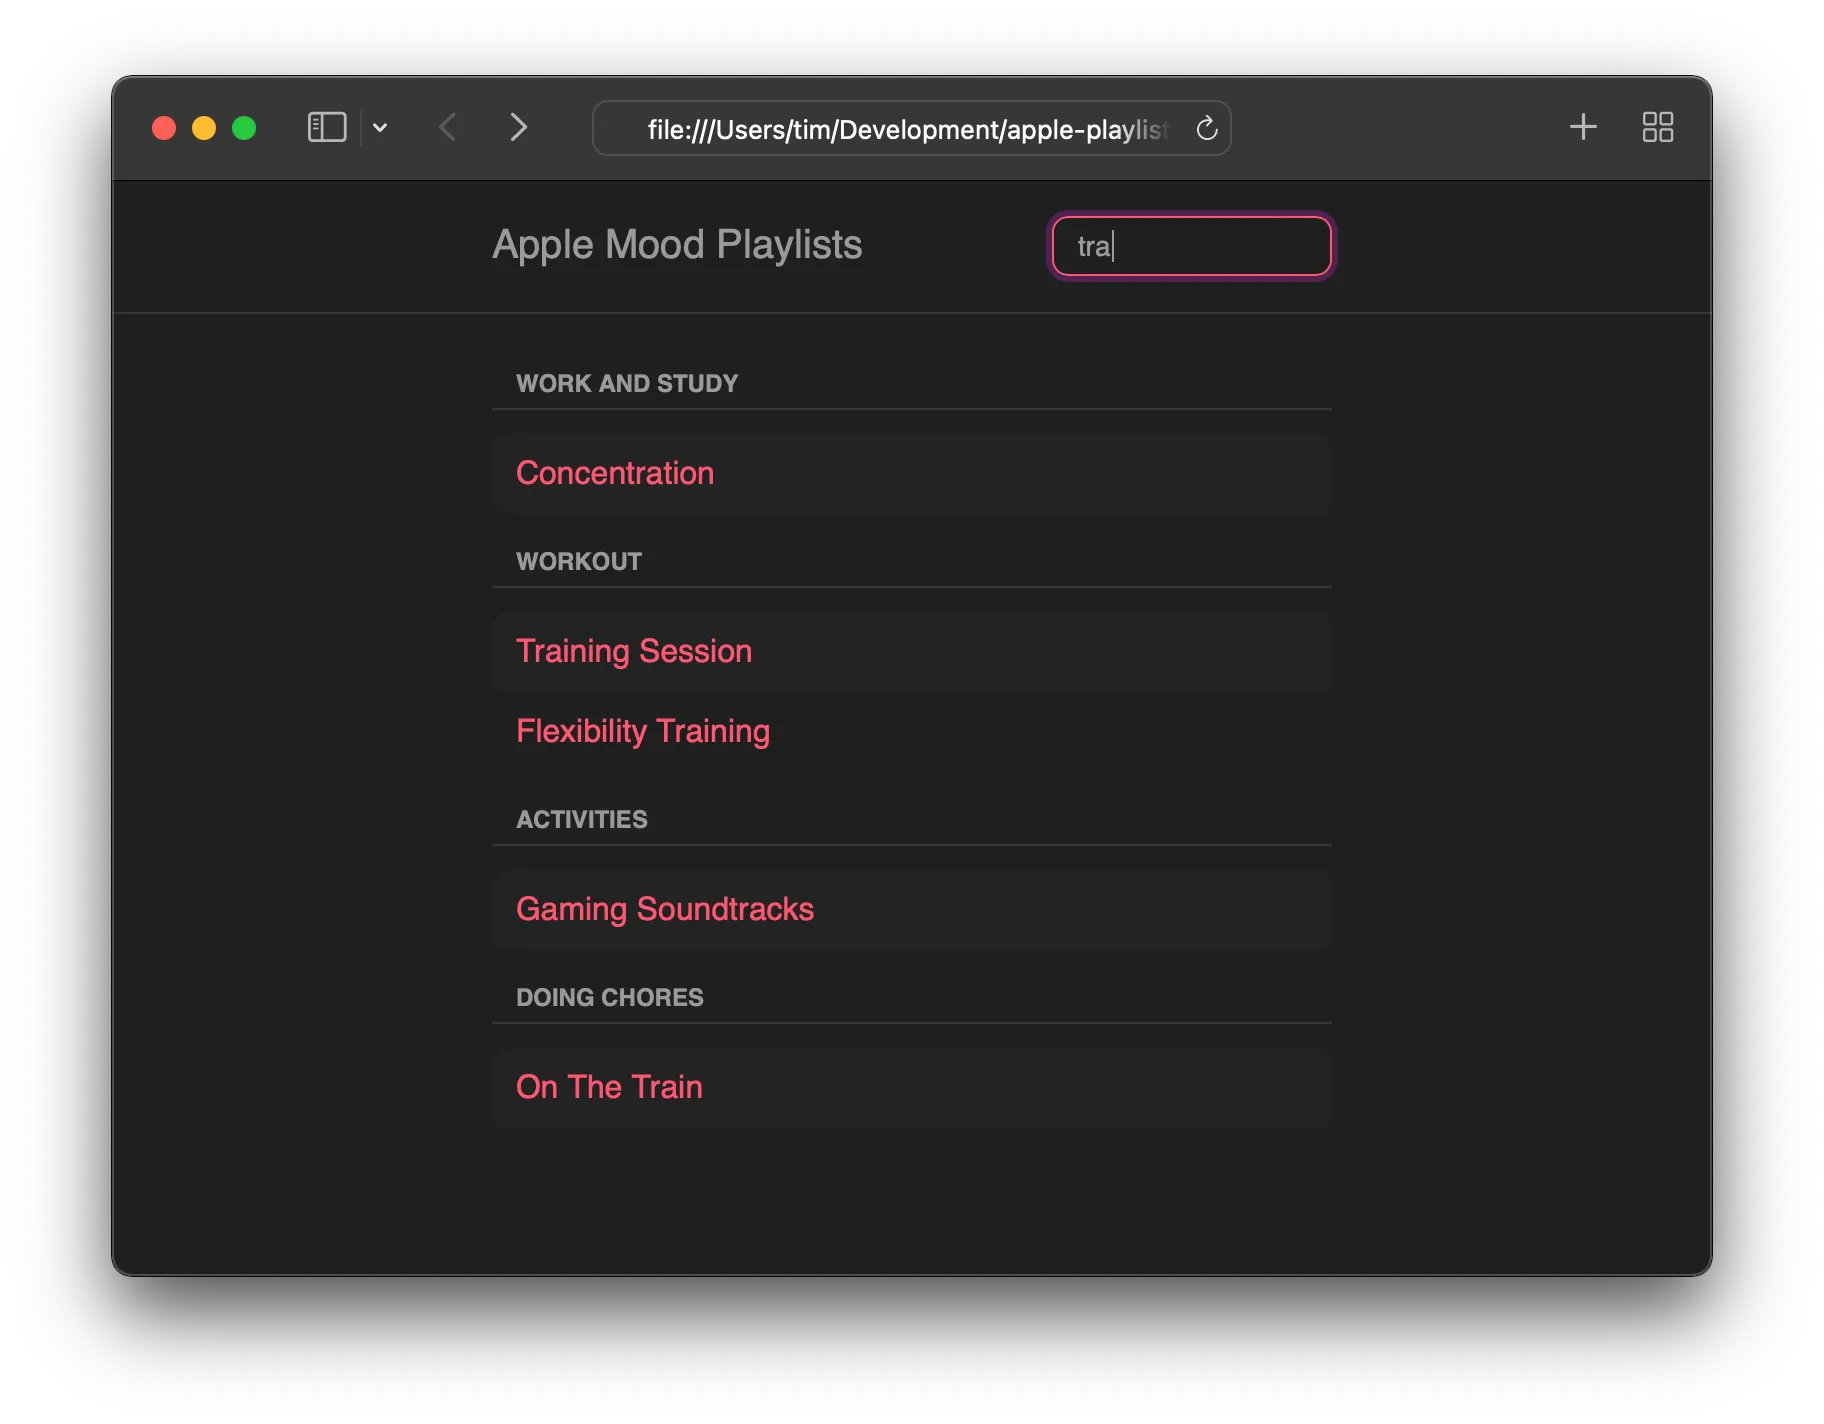The image size is (1824, 1424).
Task: Go forward with the forward arrow
Action: pos(518,128)
